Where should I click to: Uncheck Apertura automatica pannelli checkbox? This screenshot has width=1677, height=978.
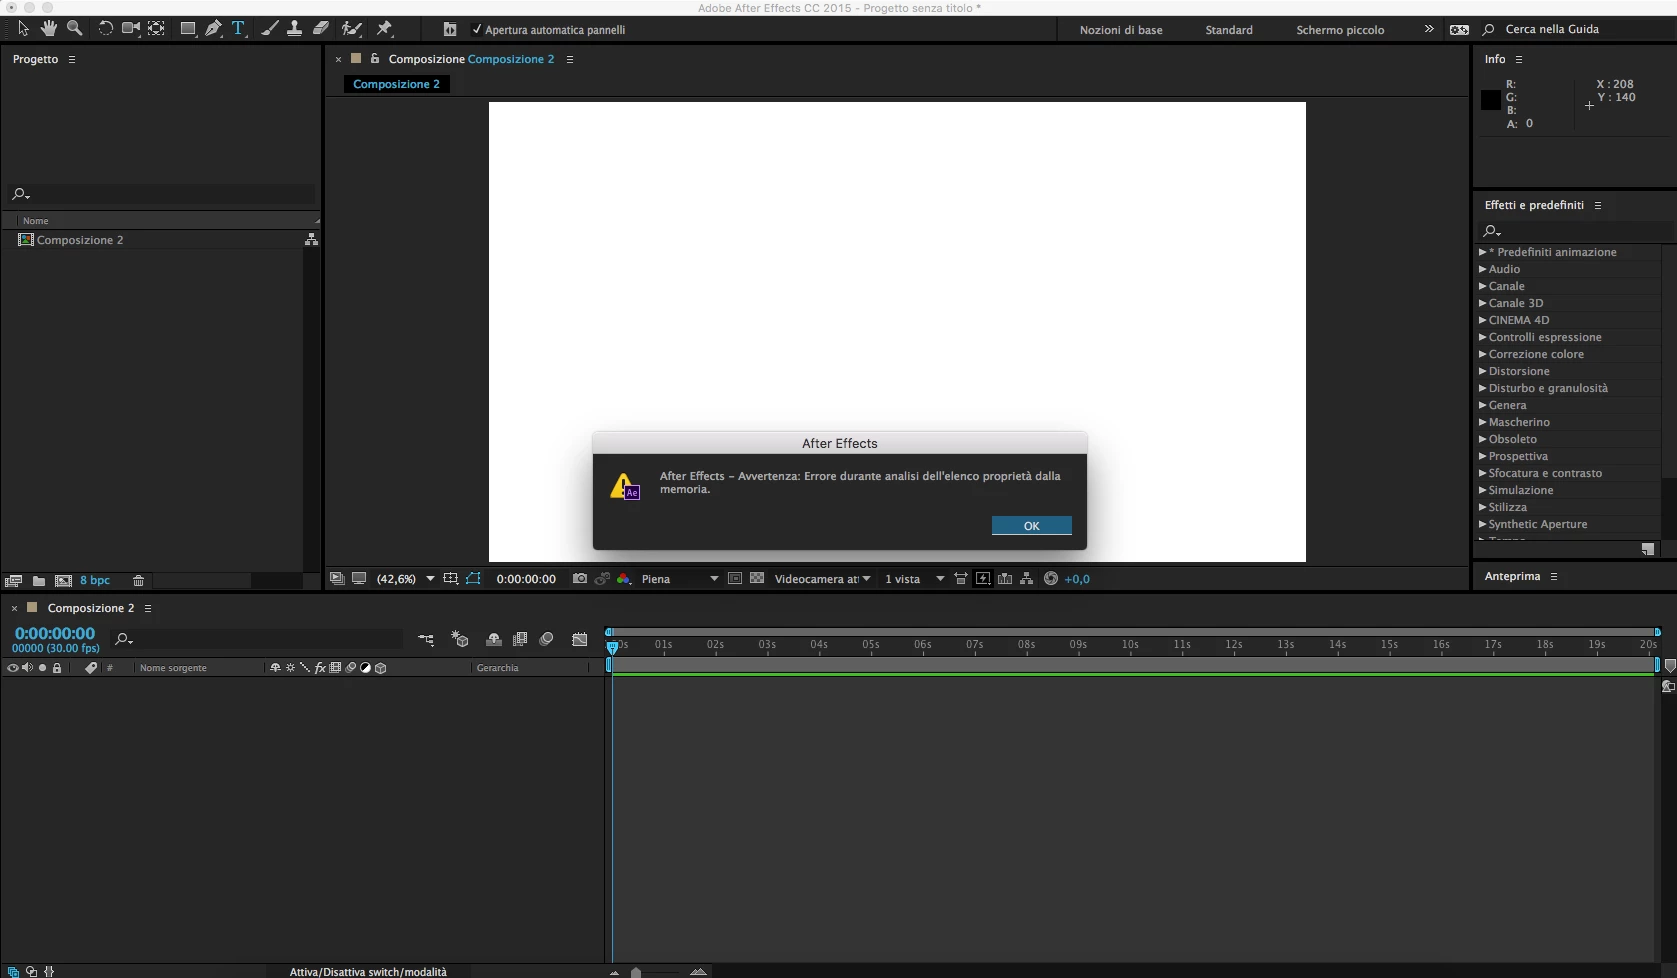click(x=477, y=30)
